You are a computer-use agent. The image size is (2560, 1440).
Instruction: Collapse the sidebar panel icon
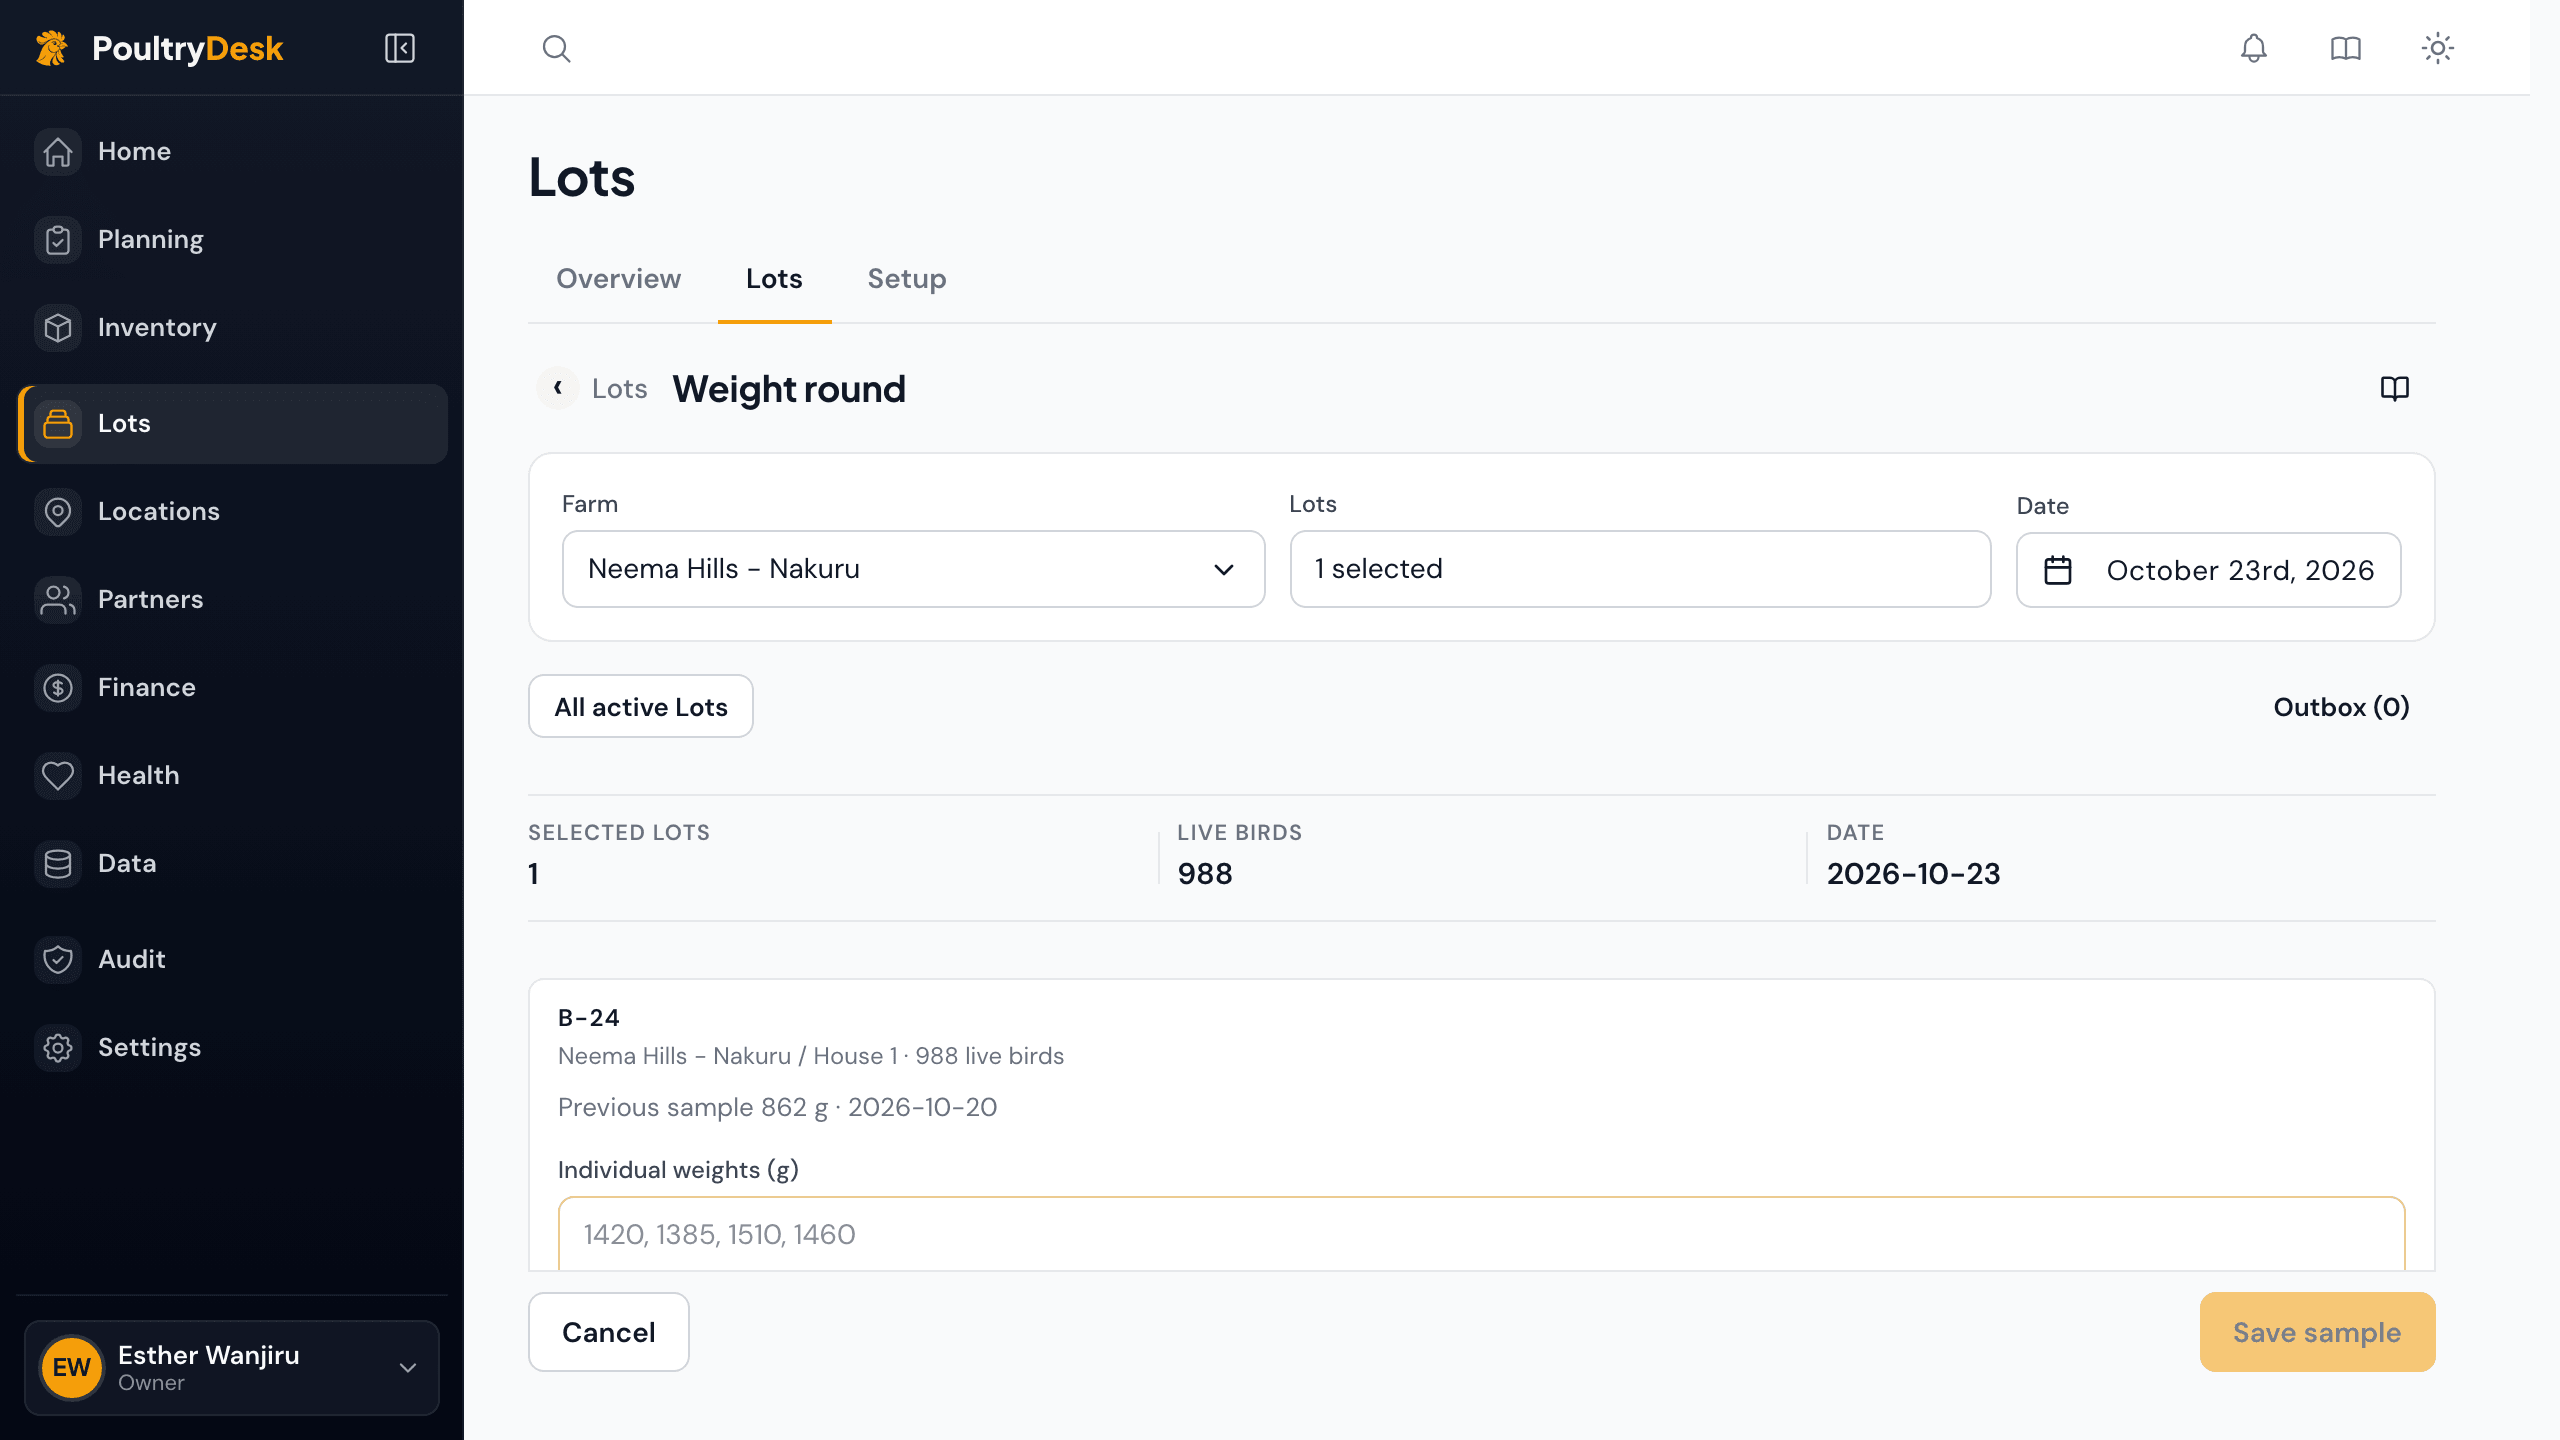pos(400,48)
